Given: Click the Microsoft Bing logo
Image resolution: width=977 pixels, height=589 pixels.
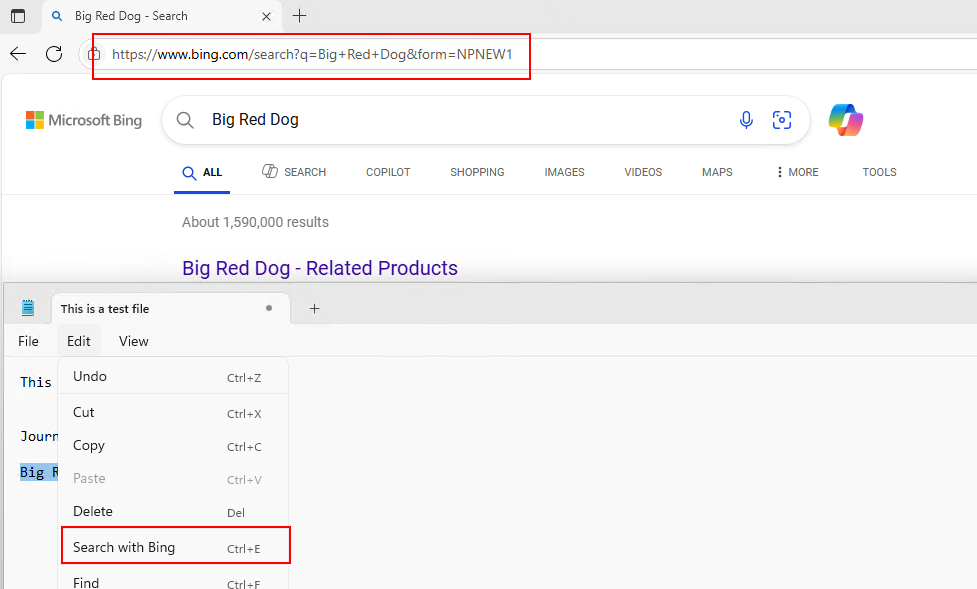Looking at the screenshot, I should tap(83, 120).
